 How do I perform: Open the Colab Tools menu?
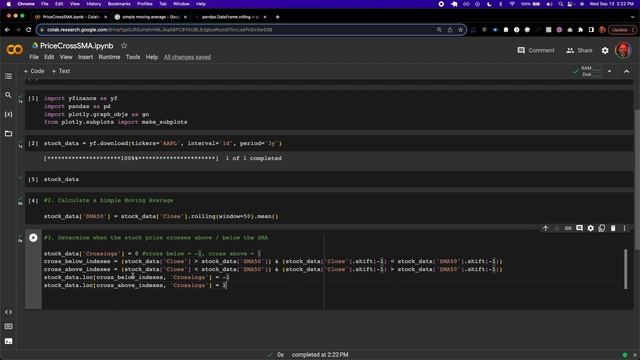[133, 57]
